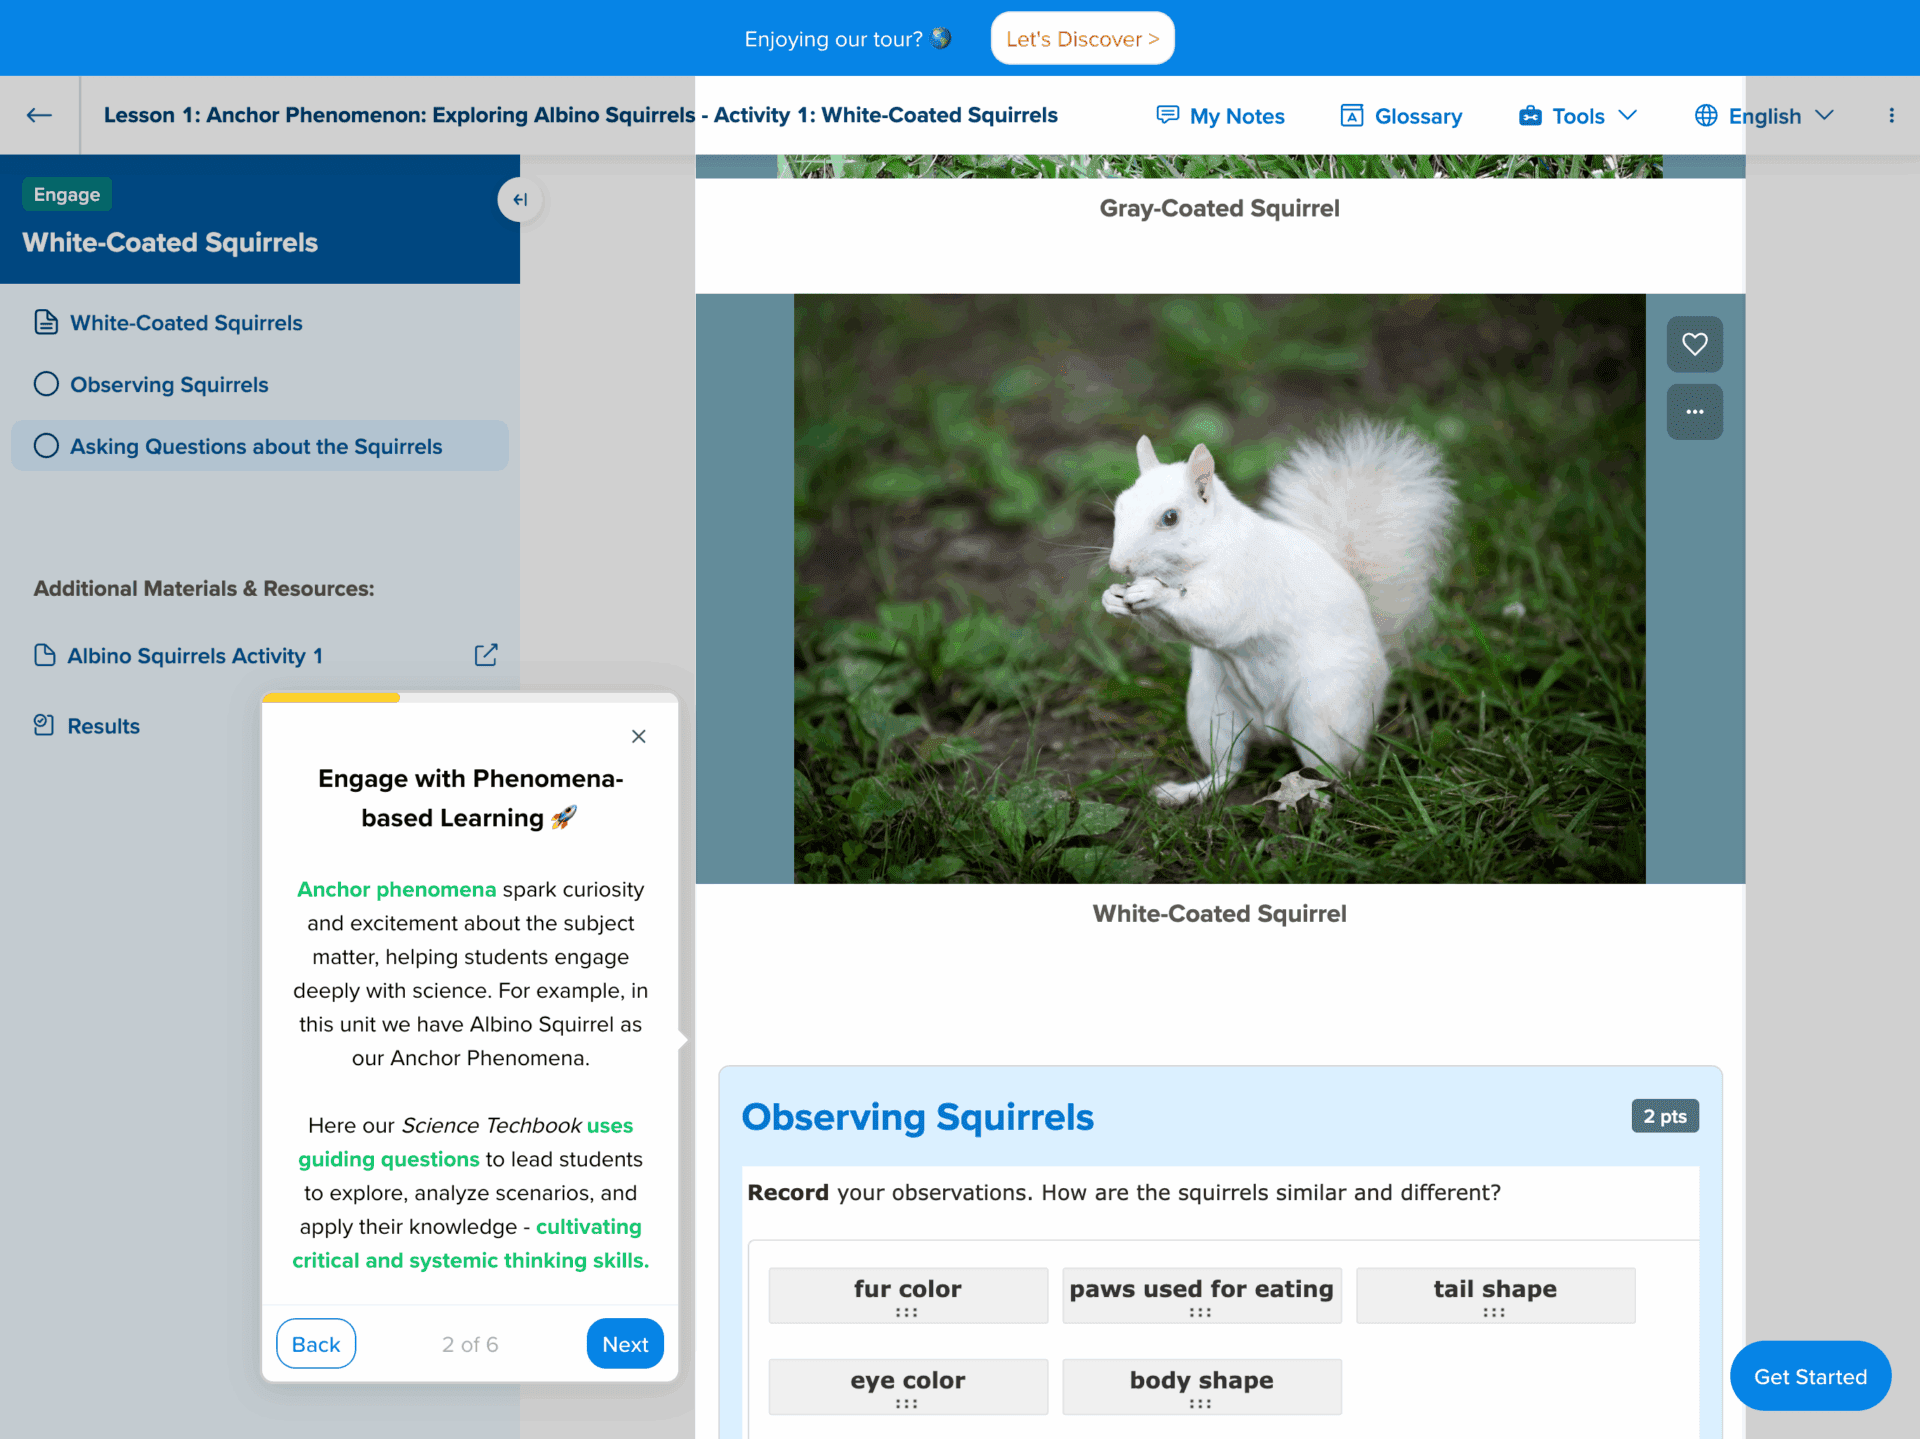The image size is (1920, 1439).
Task: Collapse the sidebar with arrow button
Action: pos(520,199)
